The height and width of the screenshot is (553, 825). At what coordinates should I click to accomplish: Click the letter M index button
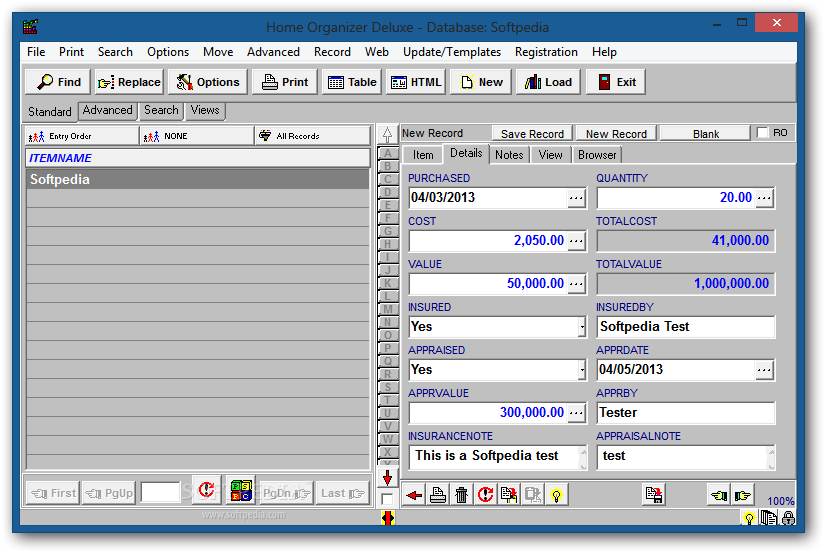point(387,309)
